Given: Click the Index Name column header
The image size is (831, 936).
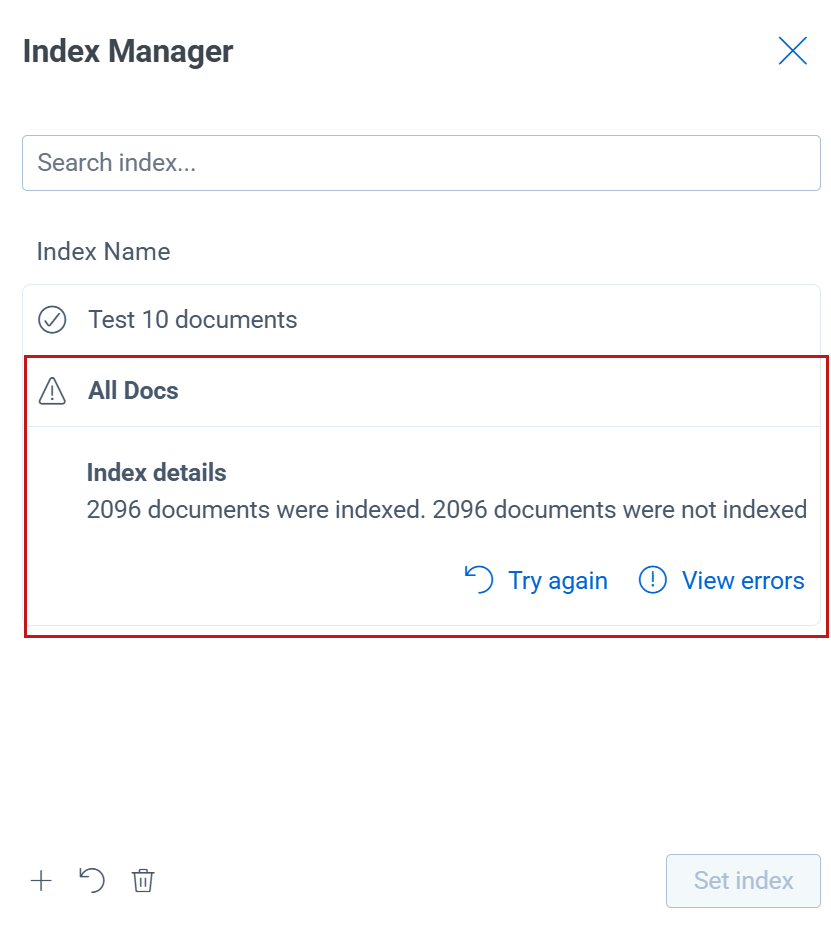Looking at the screenshot, I should point(103,251).
